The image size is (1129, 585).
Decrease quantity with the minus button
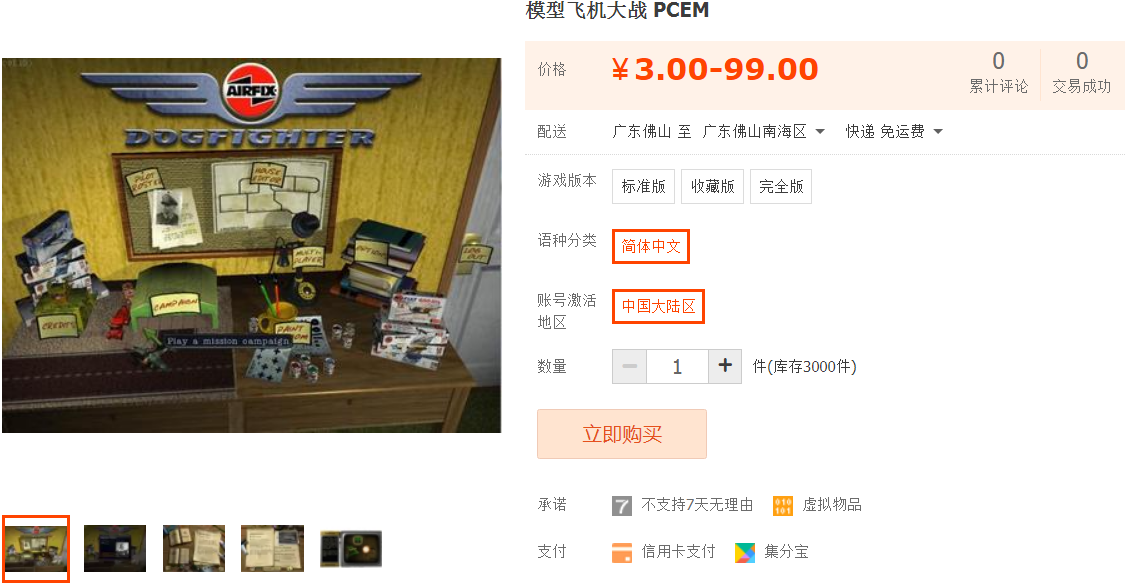(629, 366)
